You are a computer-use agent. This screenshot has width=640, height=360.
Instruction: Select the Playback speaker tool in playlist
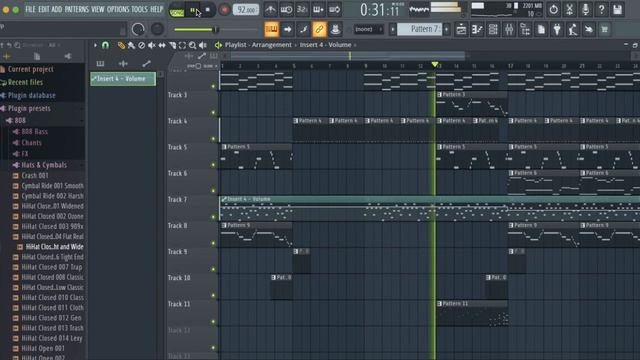tap(203, 45)
